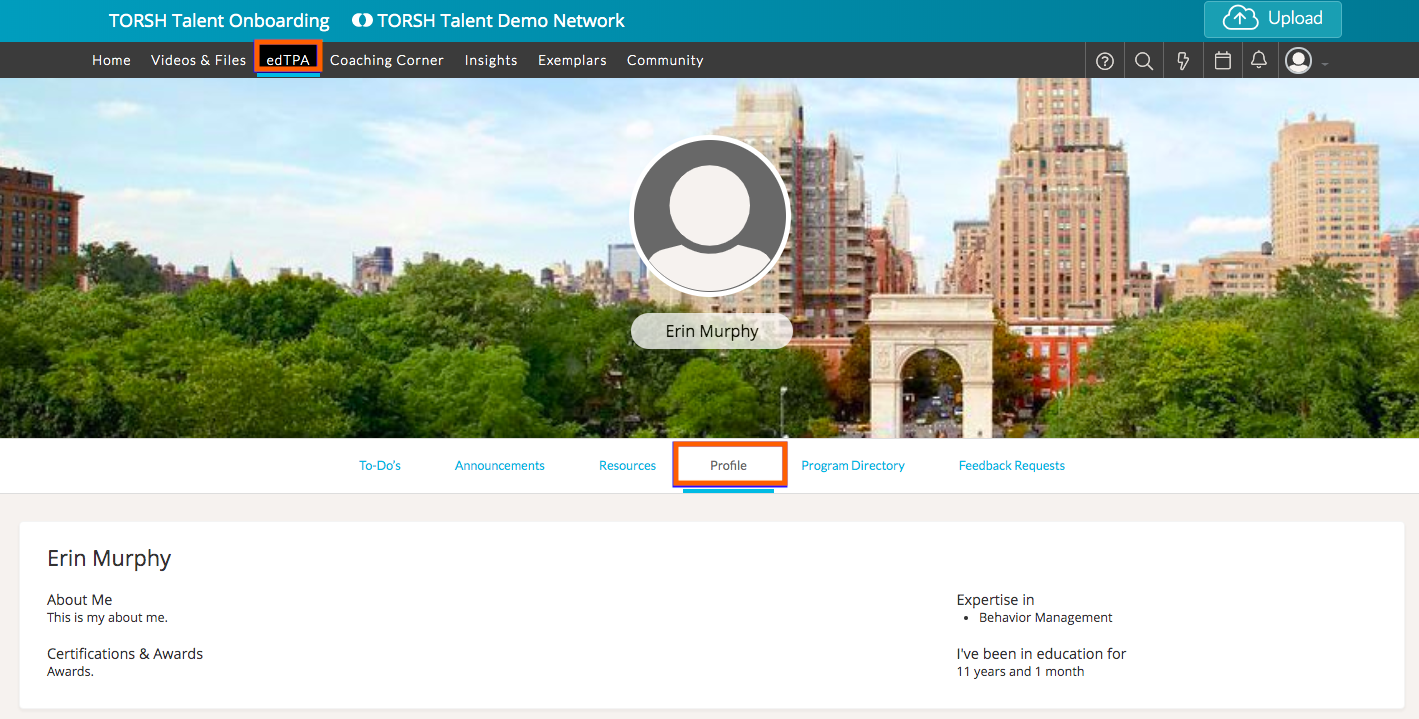
Task: Click the cloud icon on Upload button
Action: pos(1240,19)
